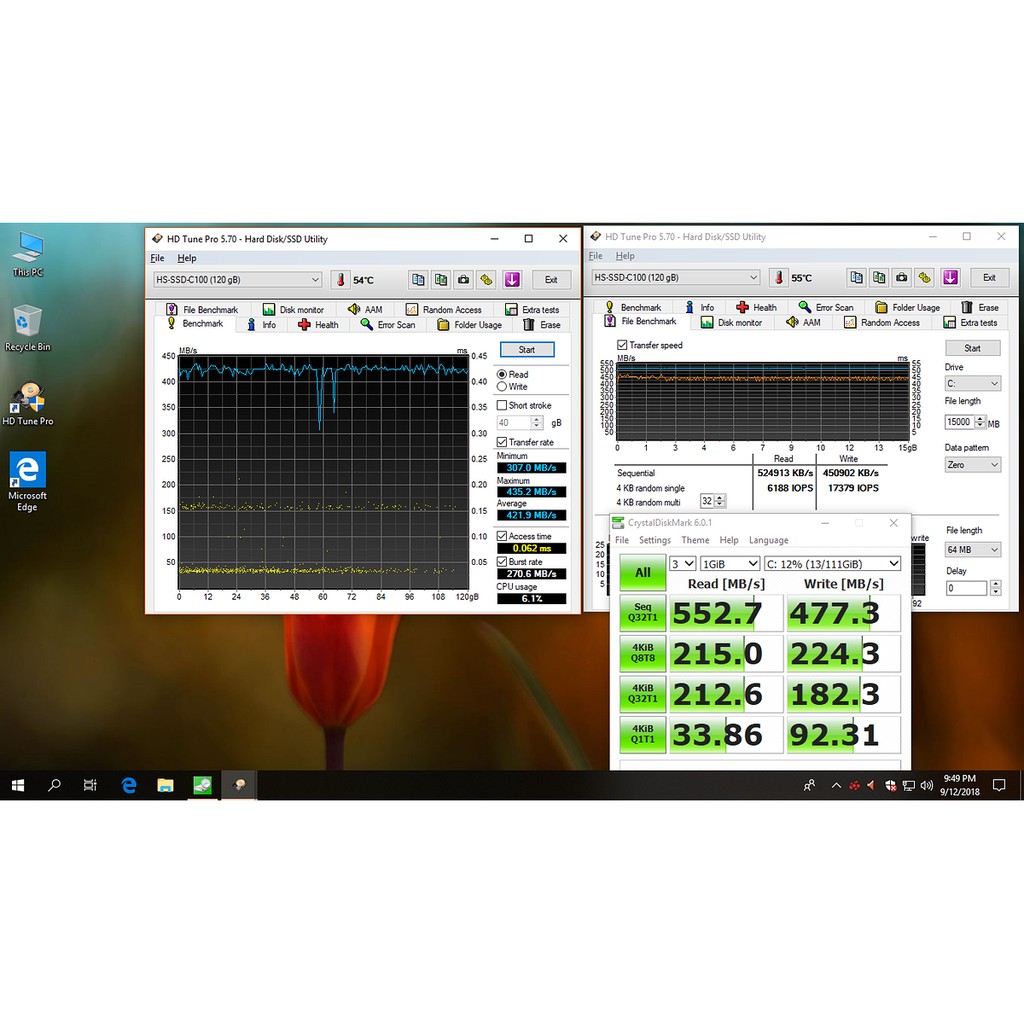Open the Drive C: dropdown
The image size is (1024, 1024).
tap(972, 384)
